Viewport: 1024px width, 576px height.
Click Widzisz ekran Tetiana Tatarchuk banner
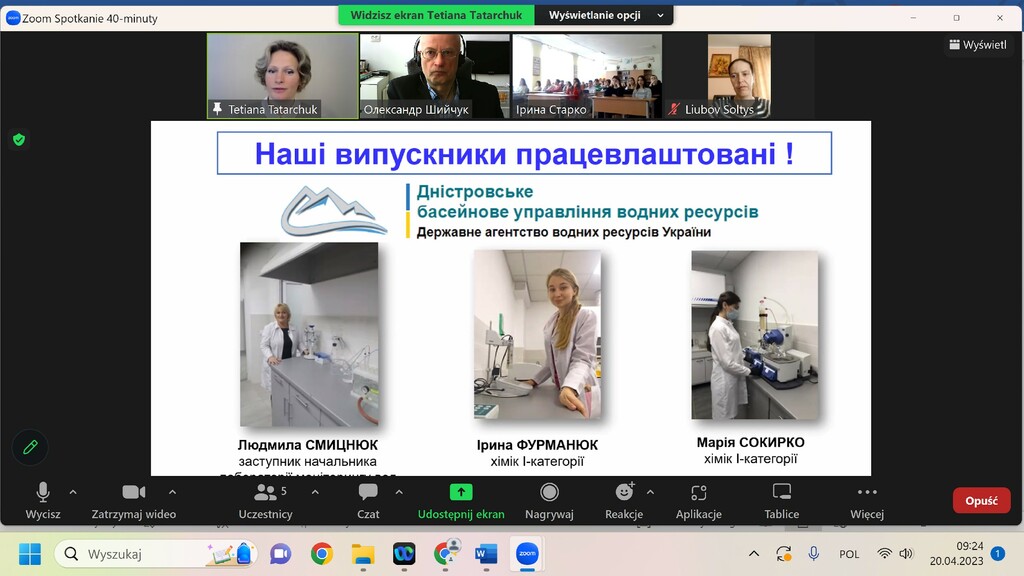[436, 15]
